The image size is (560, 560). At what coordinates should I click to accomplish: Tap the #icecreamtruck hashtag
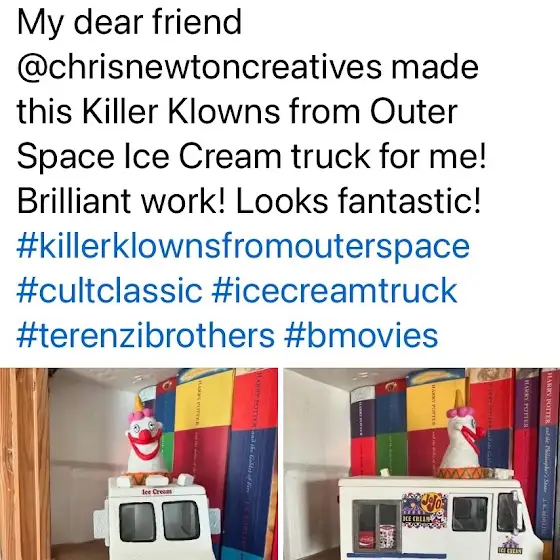[334, 291]
